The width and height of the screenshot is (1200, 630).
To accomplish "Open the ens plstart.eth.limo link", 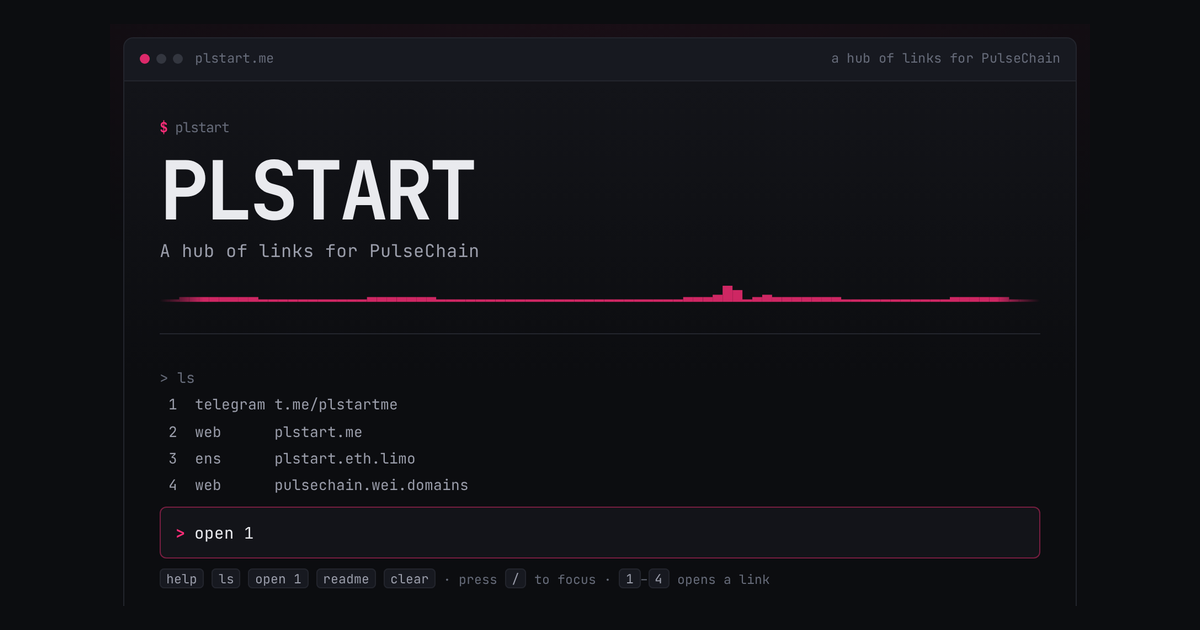I will 291,459.
